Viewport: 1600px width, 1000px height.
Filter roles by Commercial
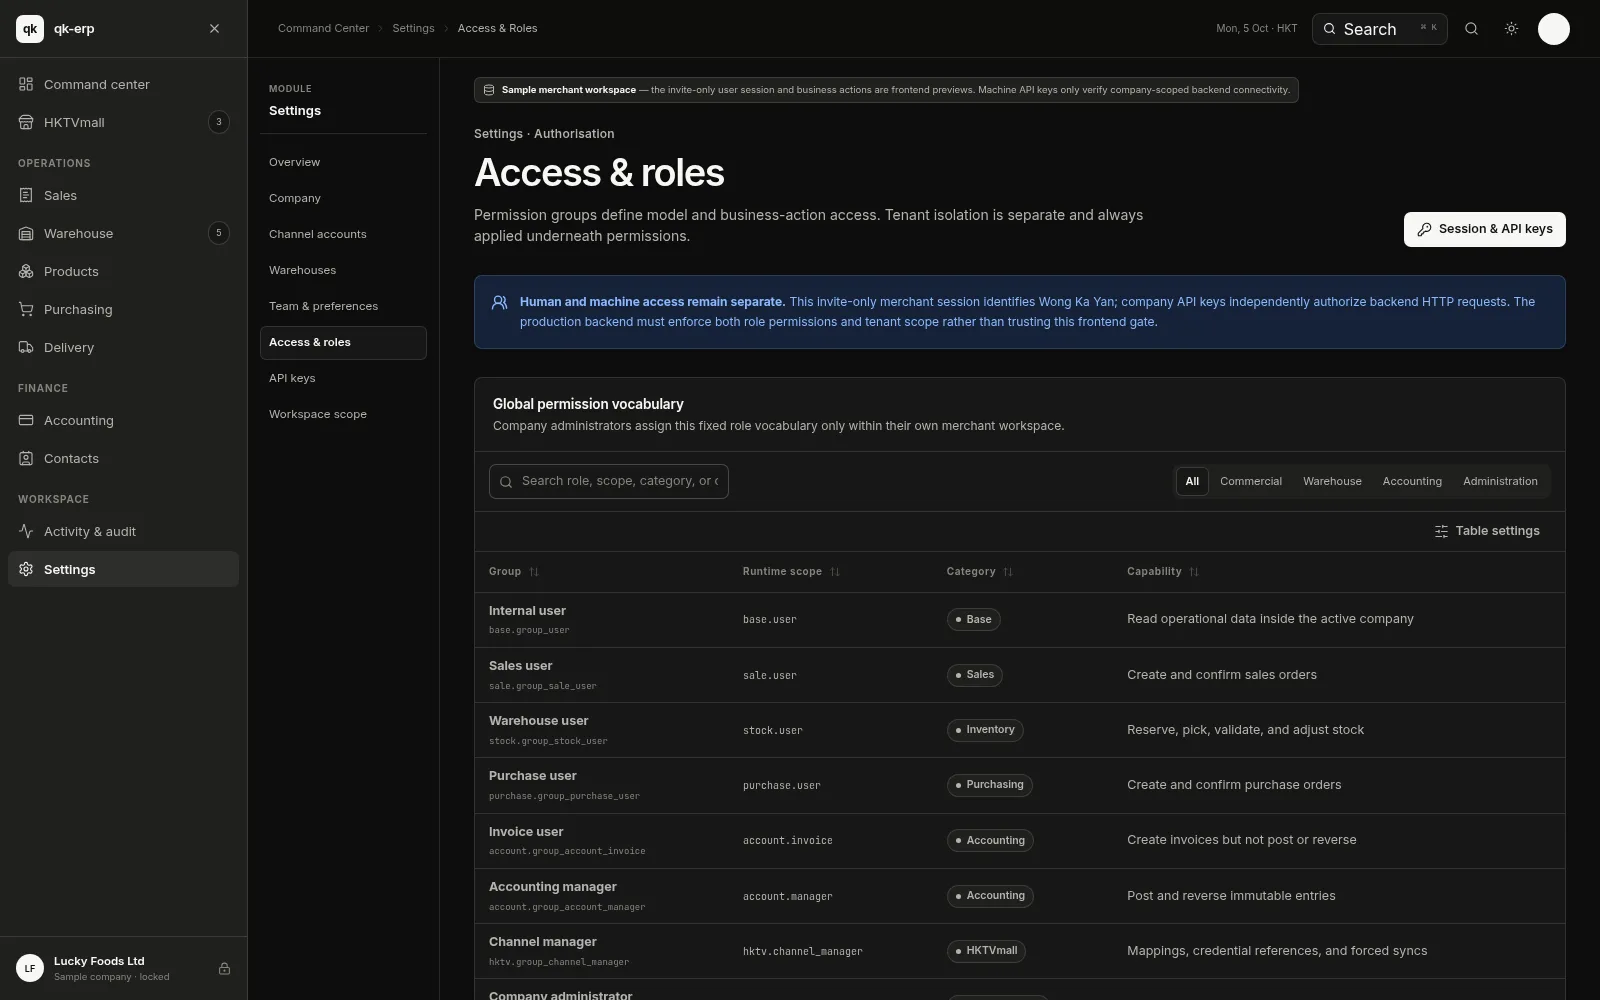coord(1251,481)
